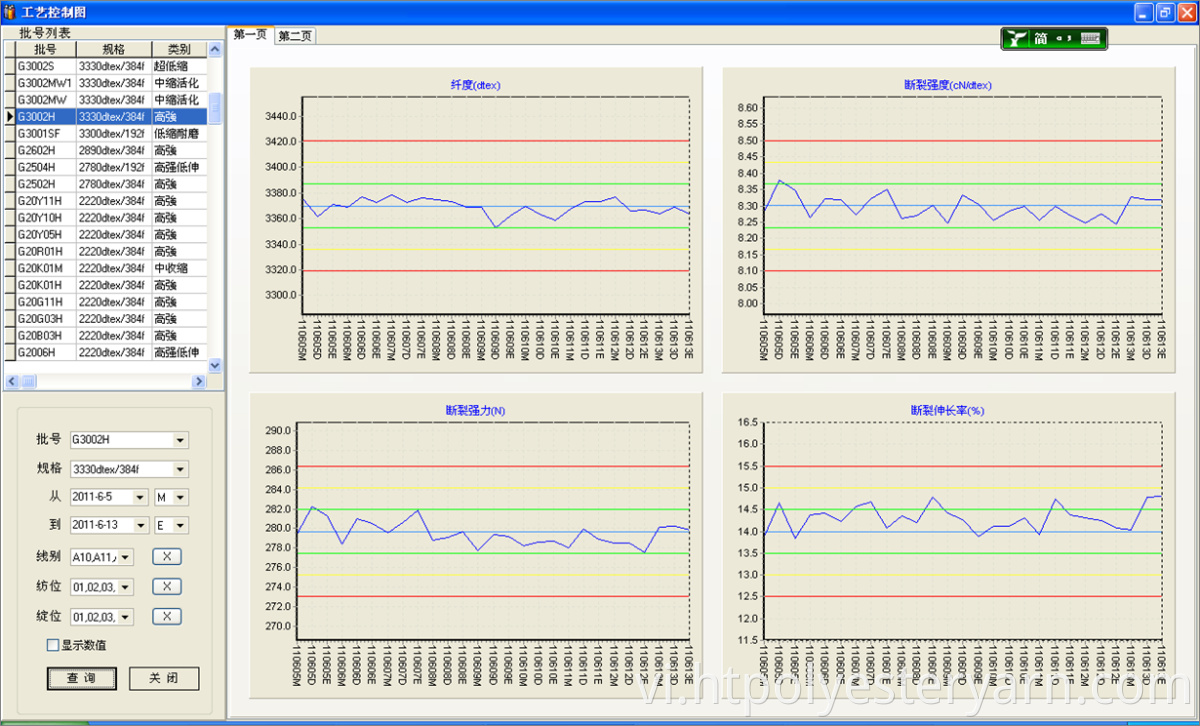Click the IME soft keyboard icon
This screenshot has width=1200, height=726.
(1092, 38)
